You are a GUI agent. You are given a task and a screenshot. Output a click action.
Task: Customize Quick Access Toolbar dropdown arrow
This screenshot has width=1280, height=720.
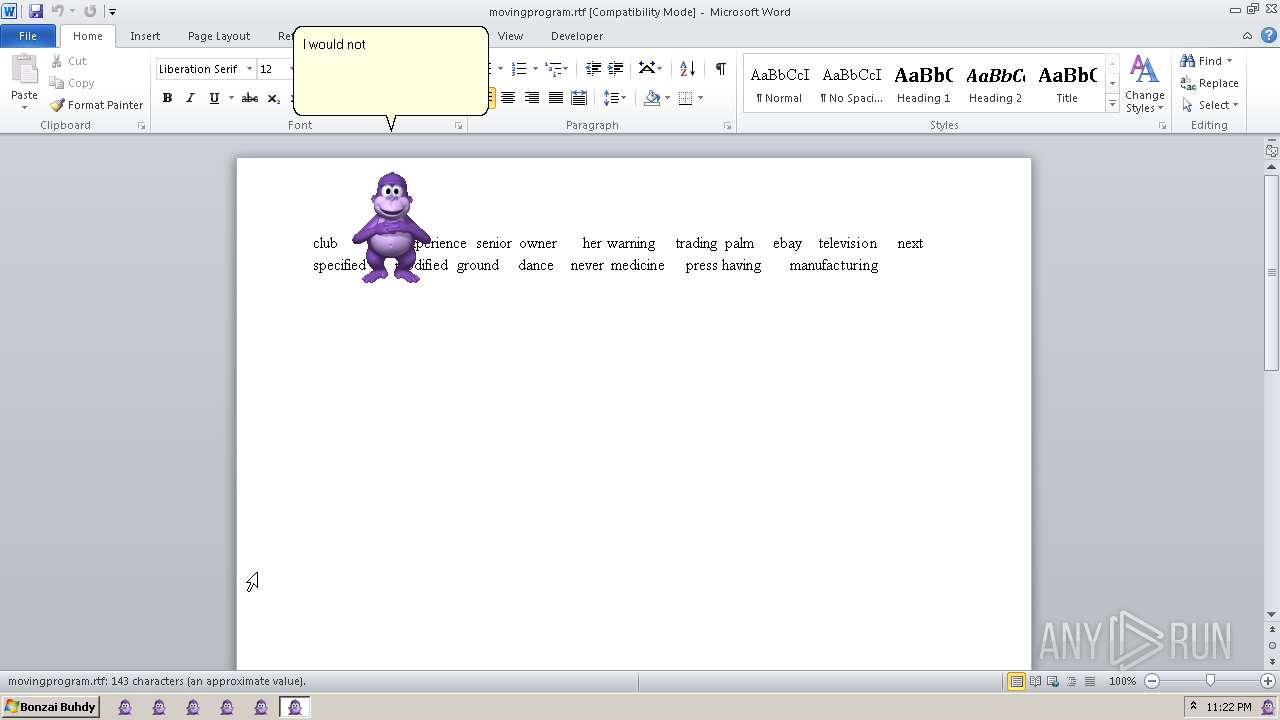112,12
